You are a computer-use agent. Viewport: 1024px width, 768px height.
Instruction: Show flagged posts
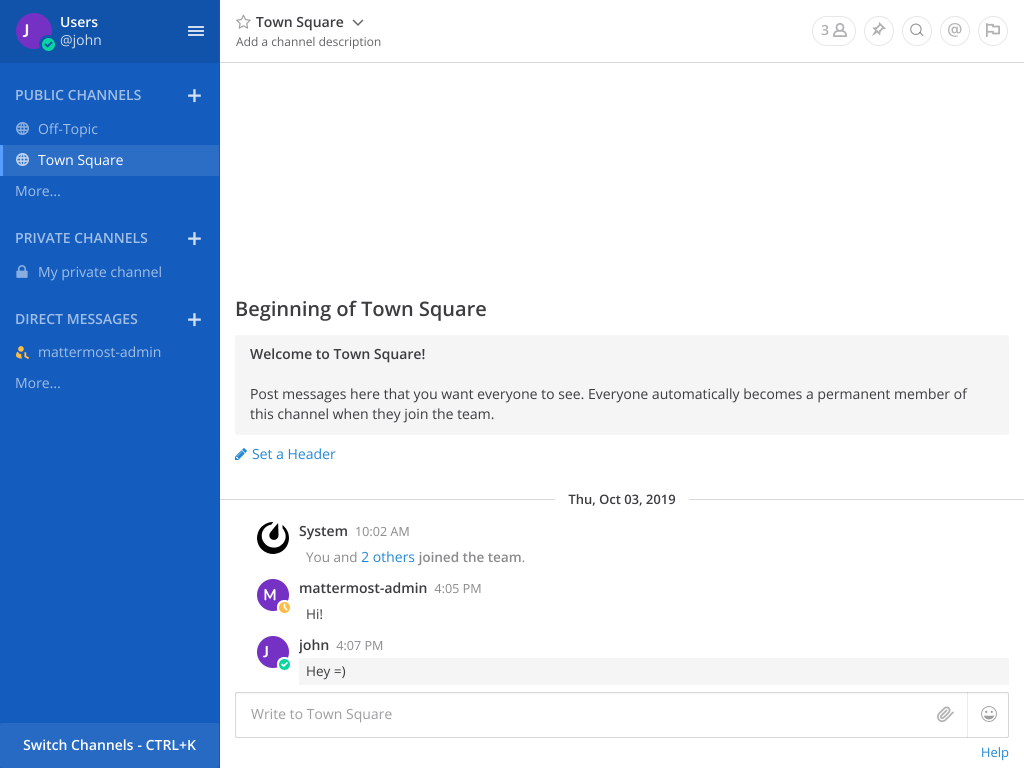(992, 30)
